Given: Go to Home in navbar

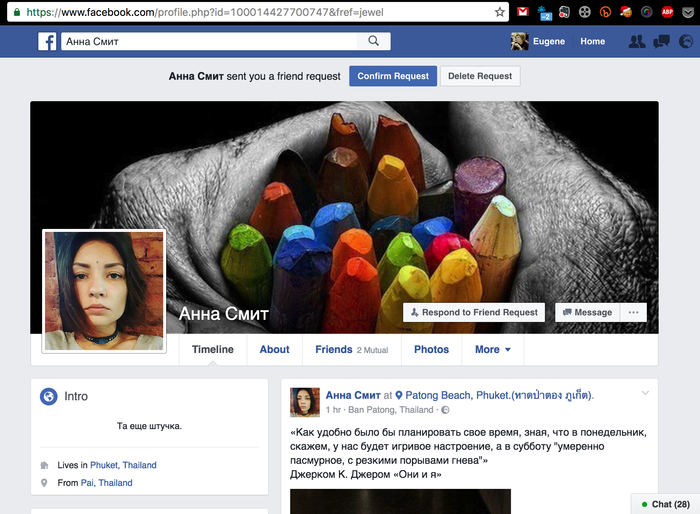Looking at the screenshot, I should [x=592, y=42].
